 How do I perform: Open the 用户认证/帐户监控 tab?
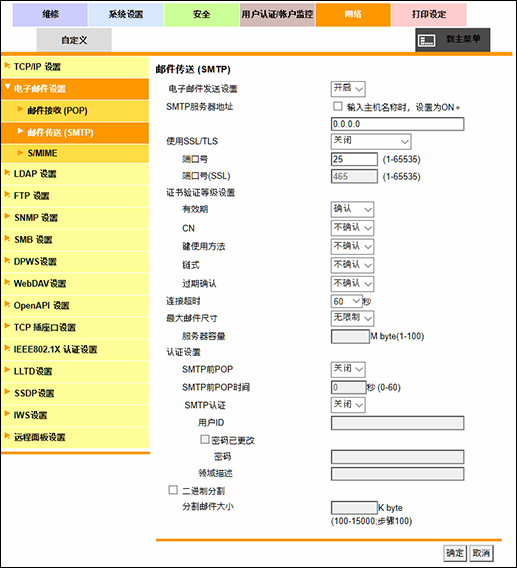(x=277, y=14)
